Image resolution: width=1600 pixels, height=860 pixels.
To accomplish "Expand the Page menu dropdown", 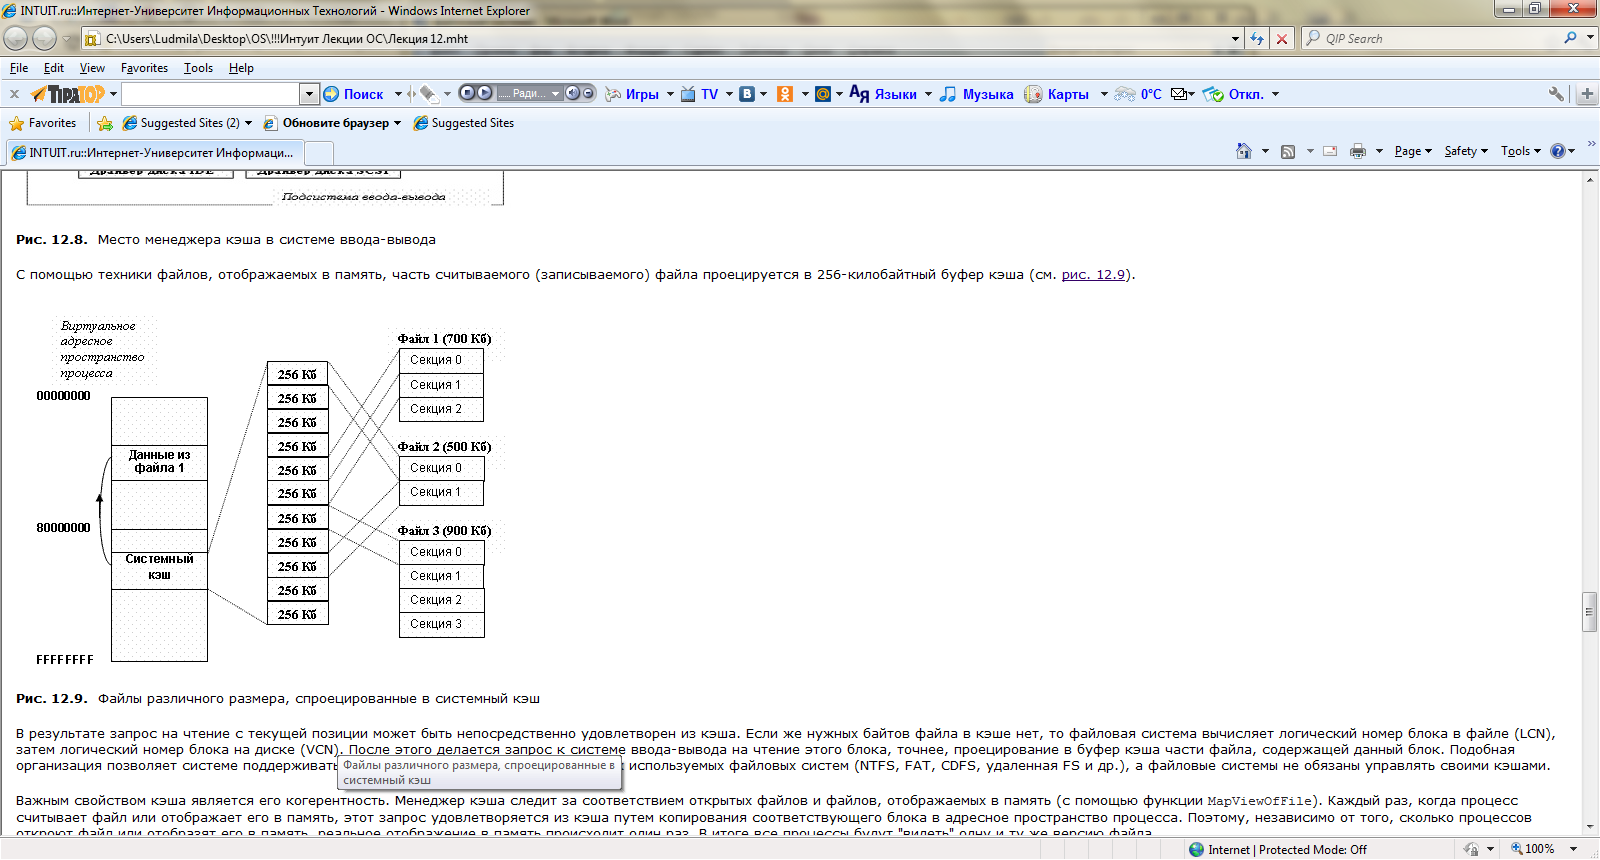I will tap(1413, 151).
